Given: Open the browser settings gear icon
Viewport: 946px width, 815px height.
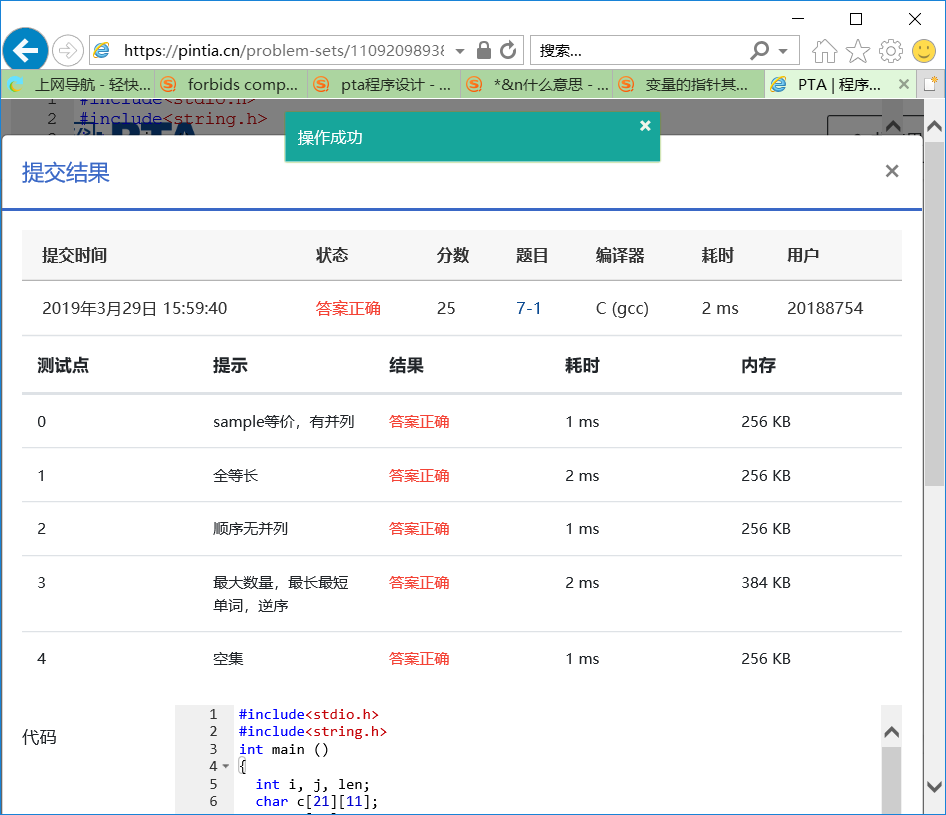Looking at the screenshot, I should coord(890,51).
